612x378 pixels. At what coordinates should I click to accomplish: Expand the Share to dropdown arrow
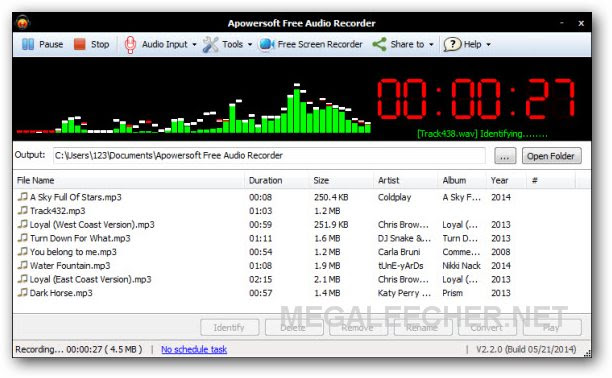pos(431,45)
